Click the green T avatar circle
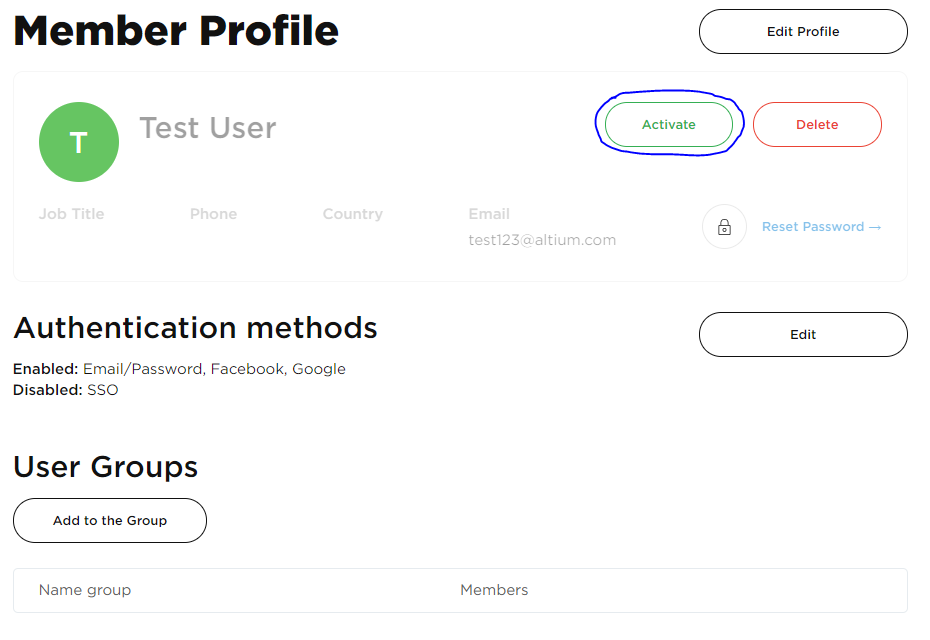This screenshot has height=640, width=930. click(x=79, y=142)
